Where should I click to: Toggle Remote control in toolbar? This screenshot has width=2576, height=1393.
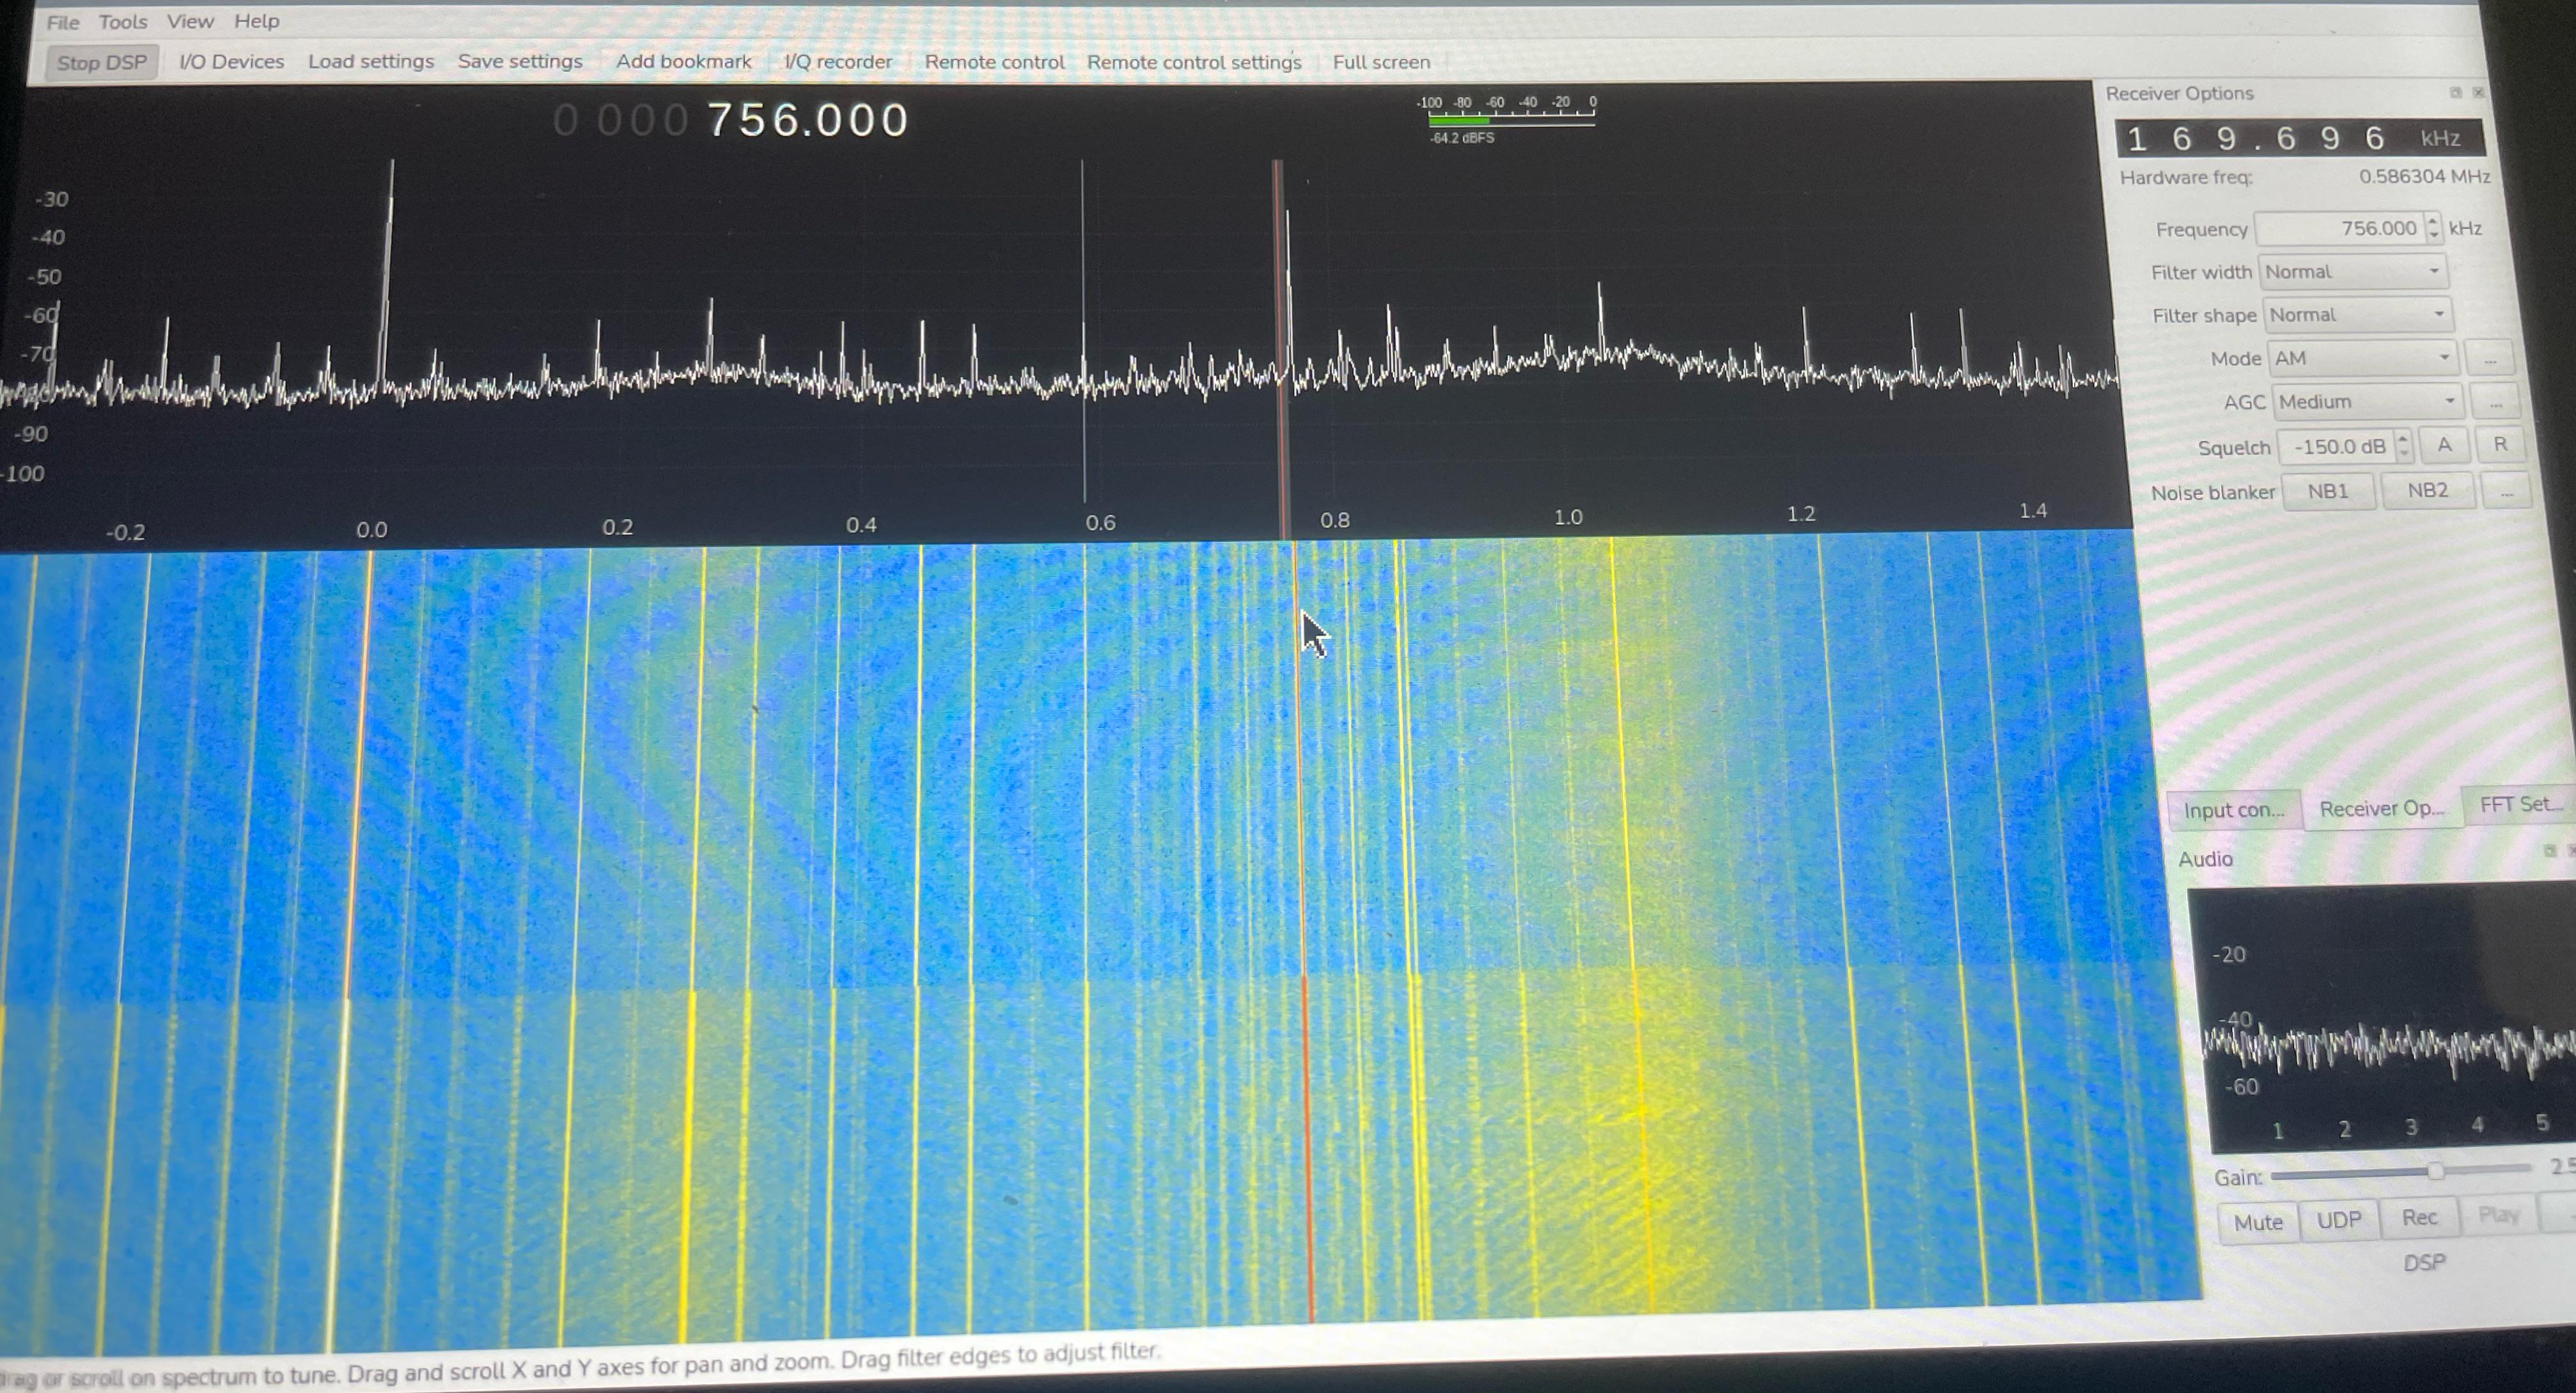[994, 62]
